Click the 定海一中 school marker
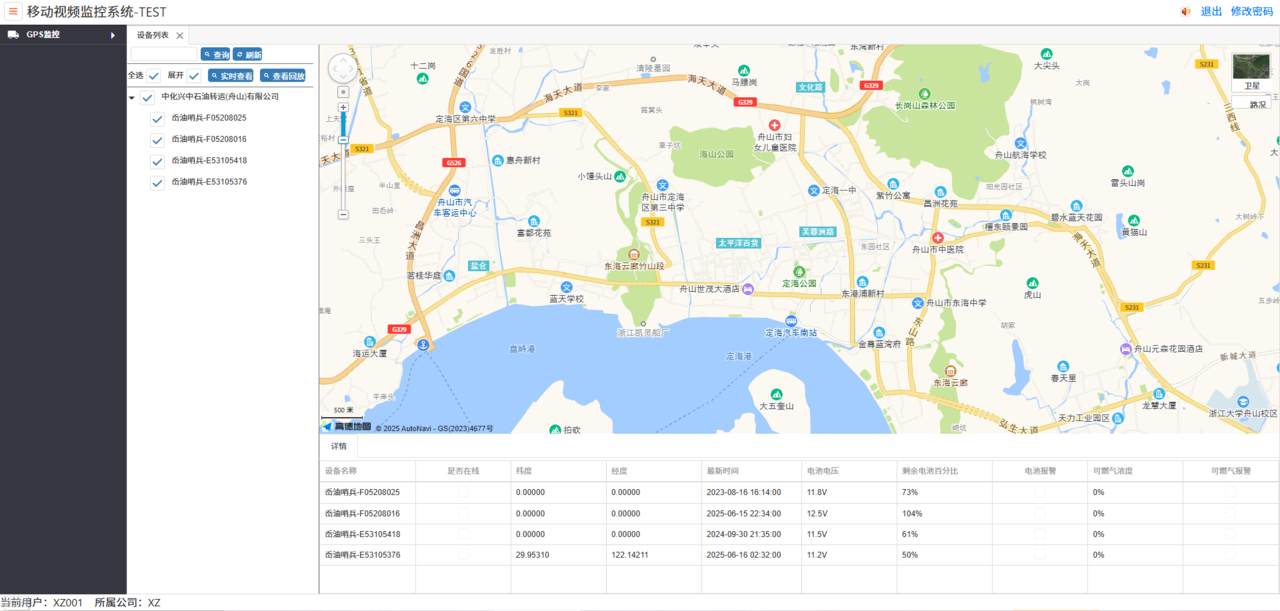 (x=813, y=190)
